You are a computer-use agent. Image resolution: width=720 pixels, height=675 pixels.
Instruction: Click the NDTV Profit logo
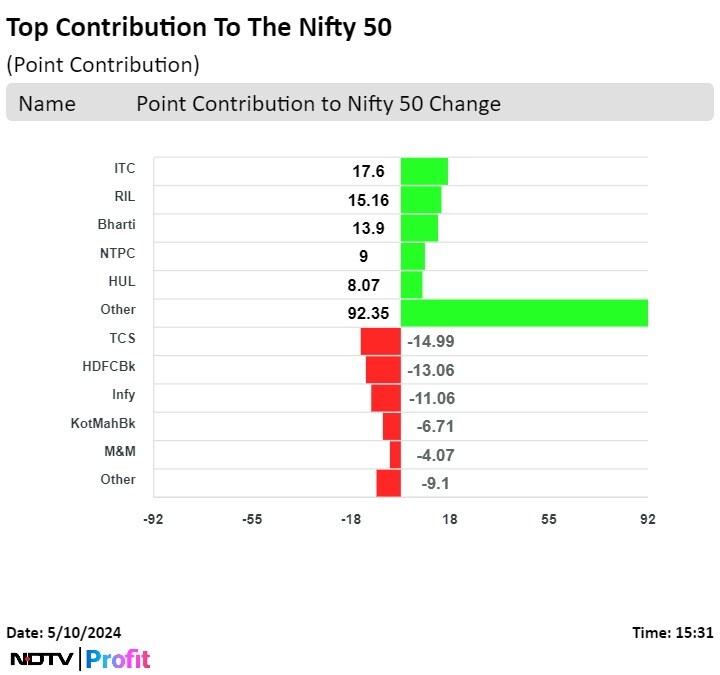point(80,659)
